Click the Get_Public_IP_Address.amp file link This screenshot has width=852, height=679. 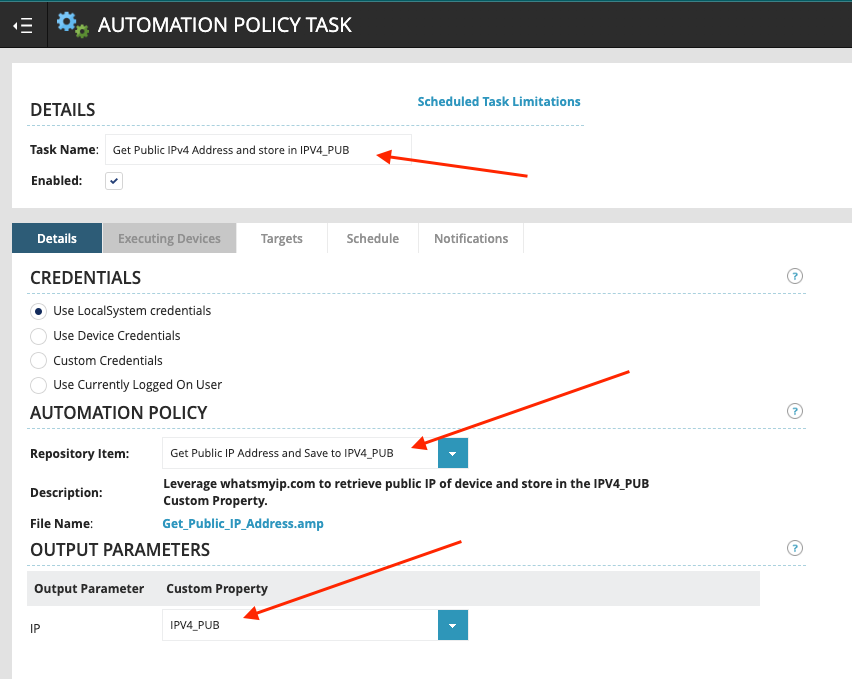pos(243,523)
